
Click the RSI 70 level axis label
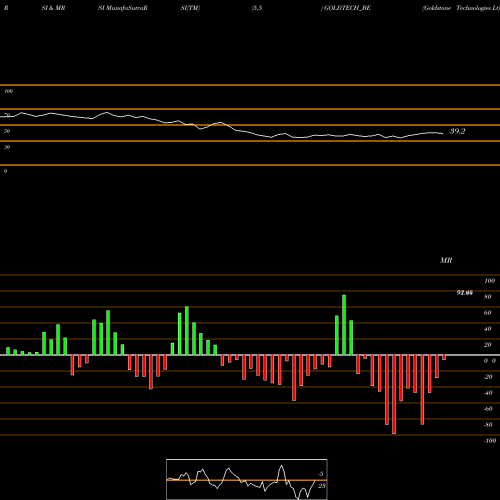coord(7,115)
